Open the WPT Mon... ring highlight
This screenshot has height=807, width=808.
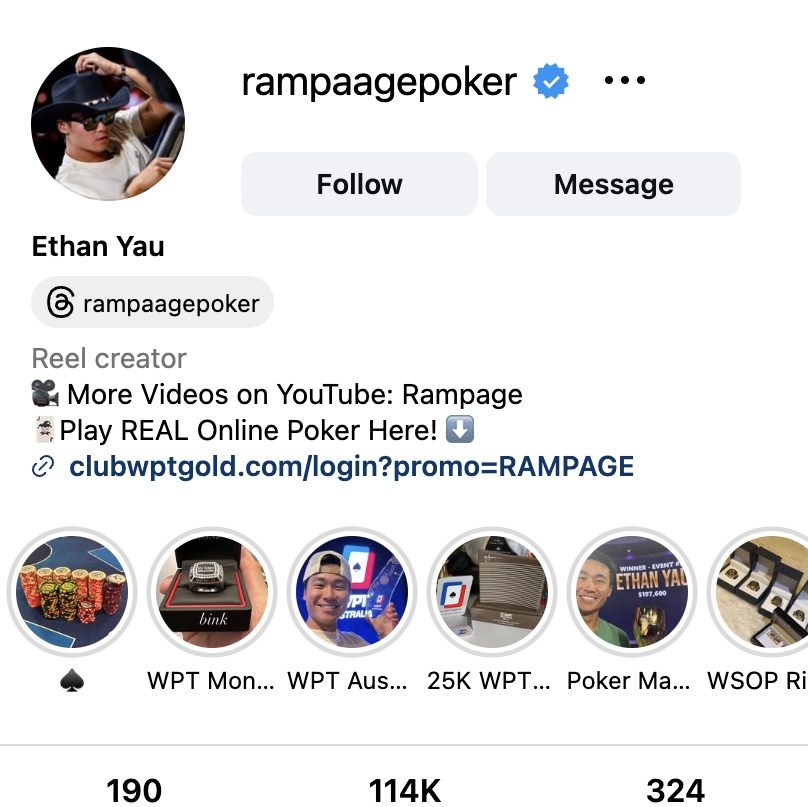[x=212, y=592]
